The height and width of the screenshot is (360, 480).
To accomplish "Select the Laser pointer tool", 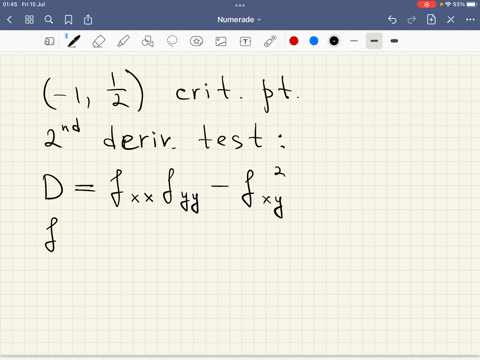I will (x=270, y=41).
